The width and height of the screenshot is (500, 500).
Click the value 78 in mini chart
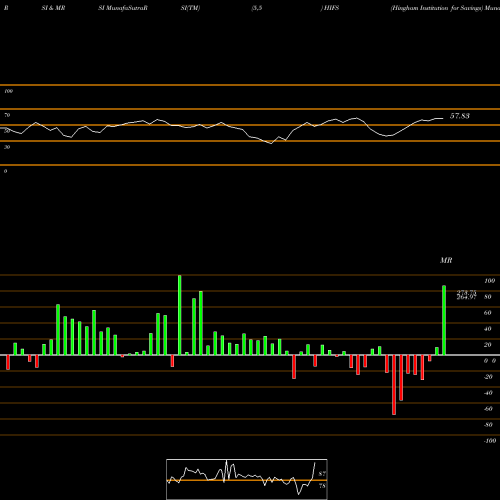(x=322, y=486)
